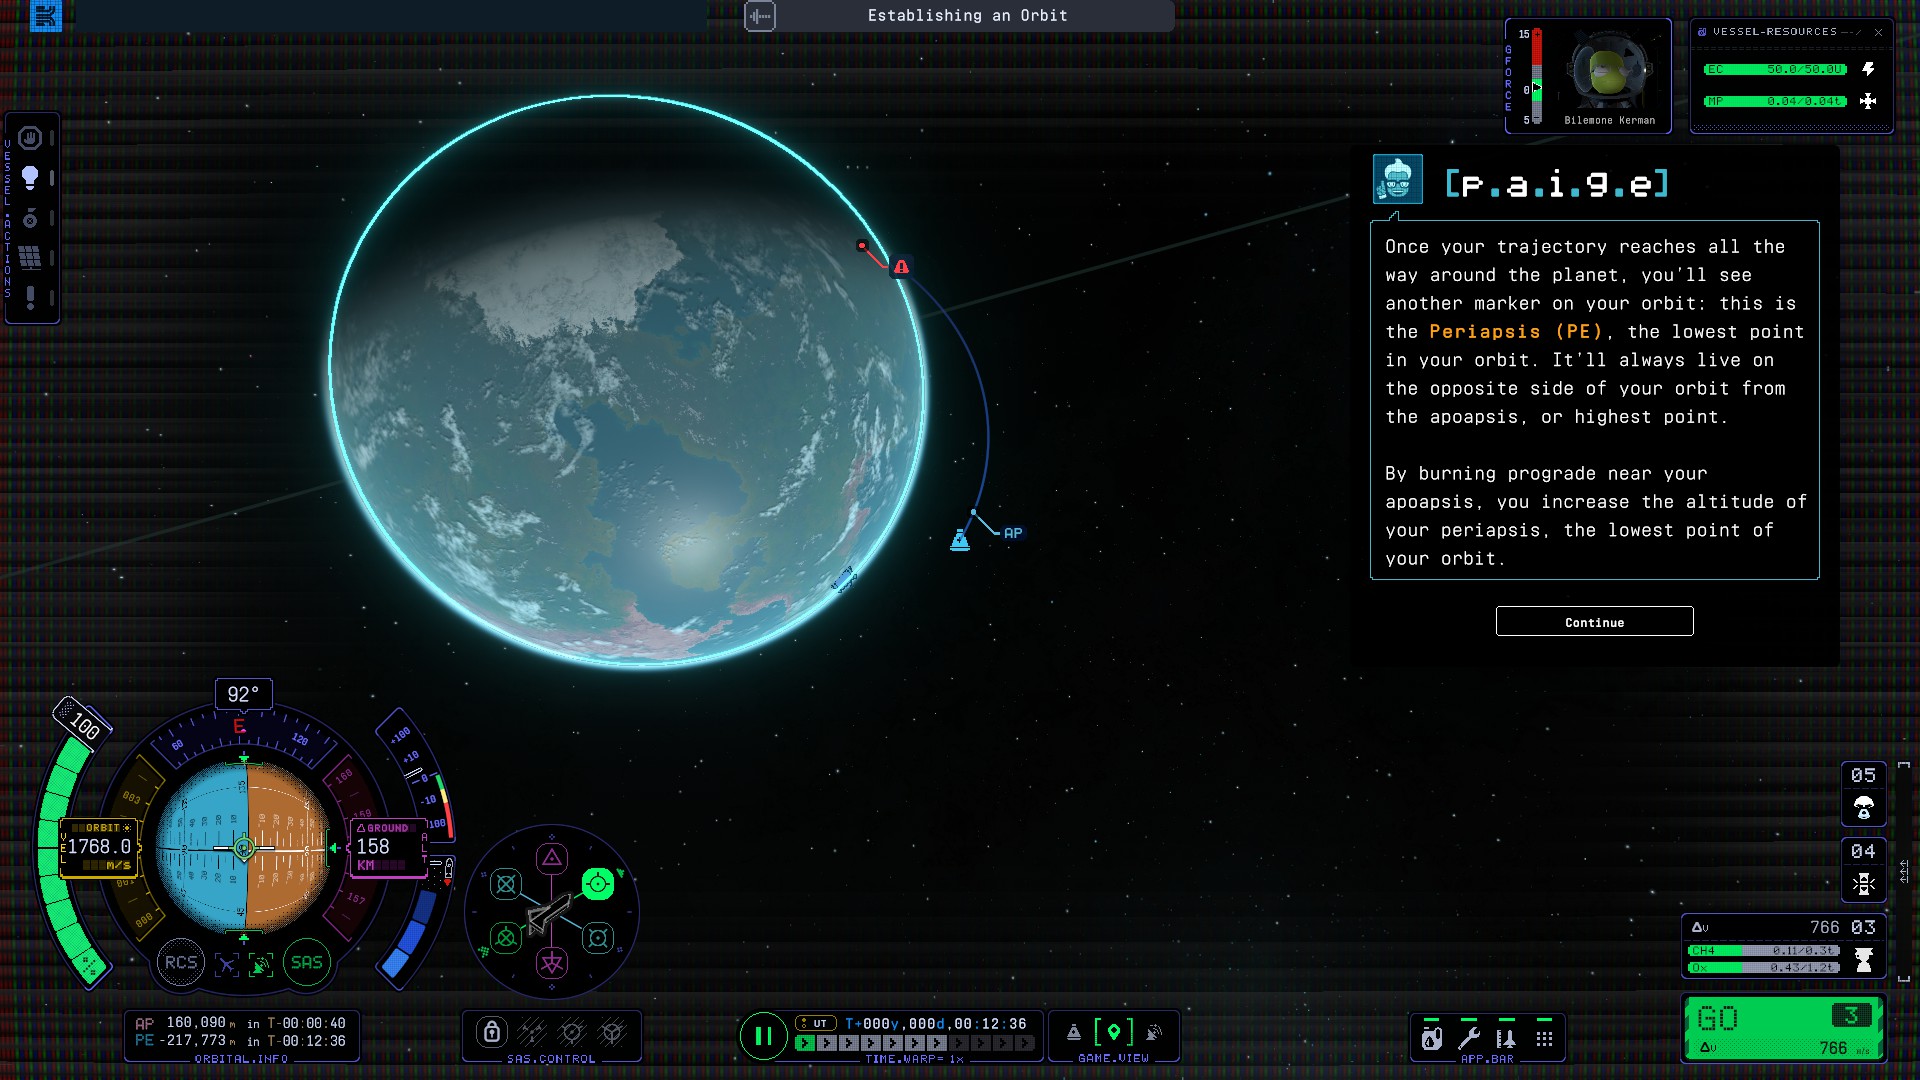Image resolution: width=1920 pixels, height=1080 pixels.
Task: Expand the UT time mode selector
Action: [x=815, y=1023]
